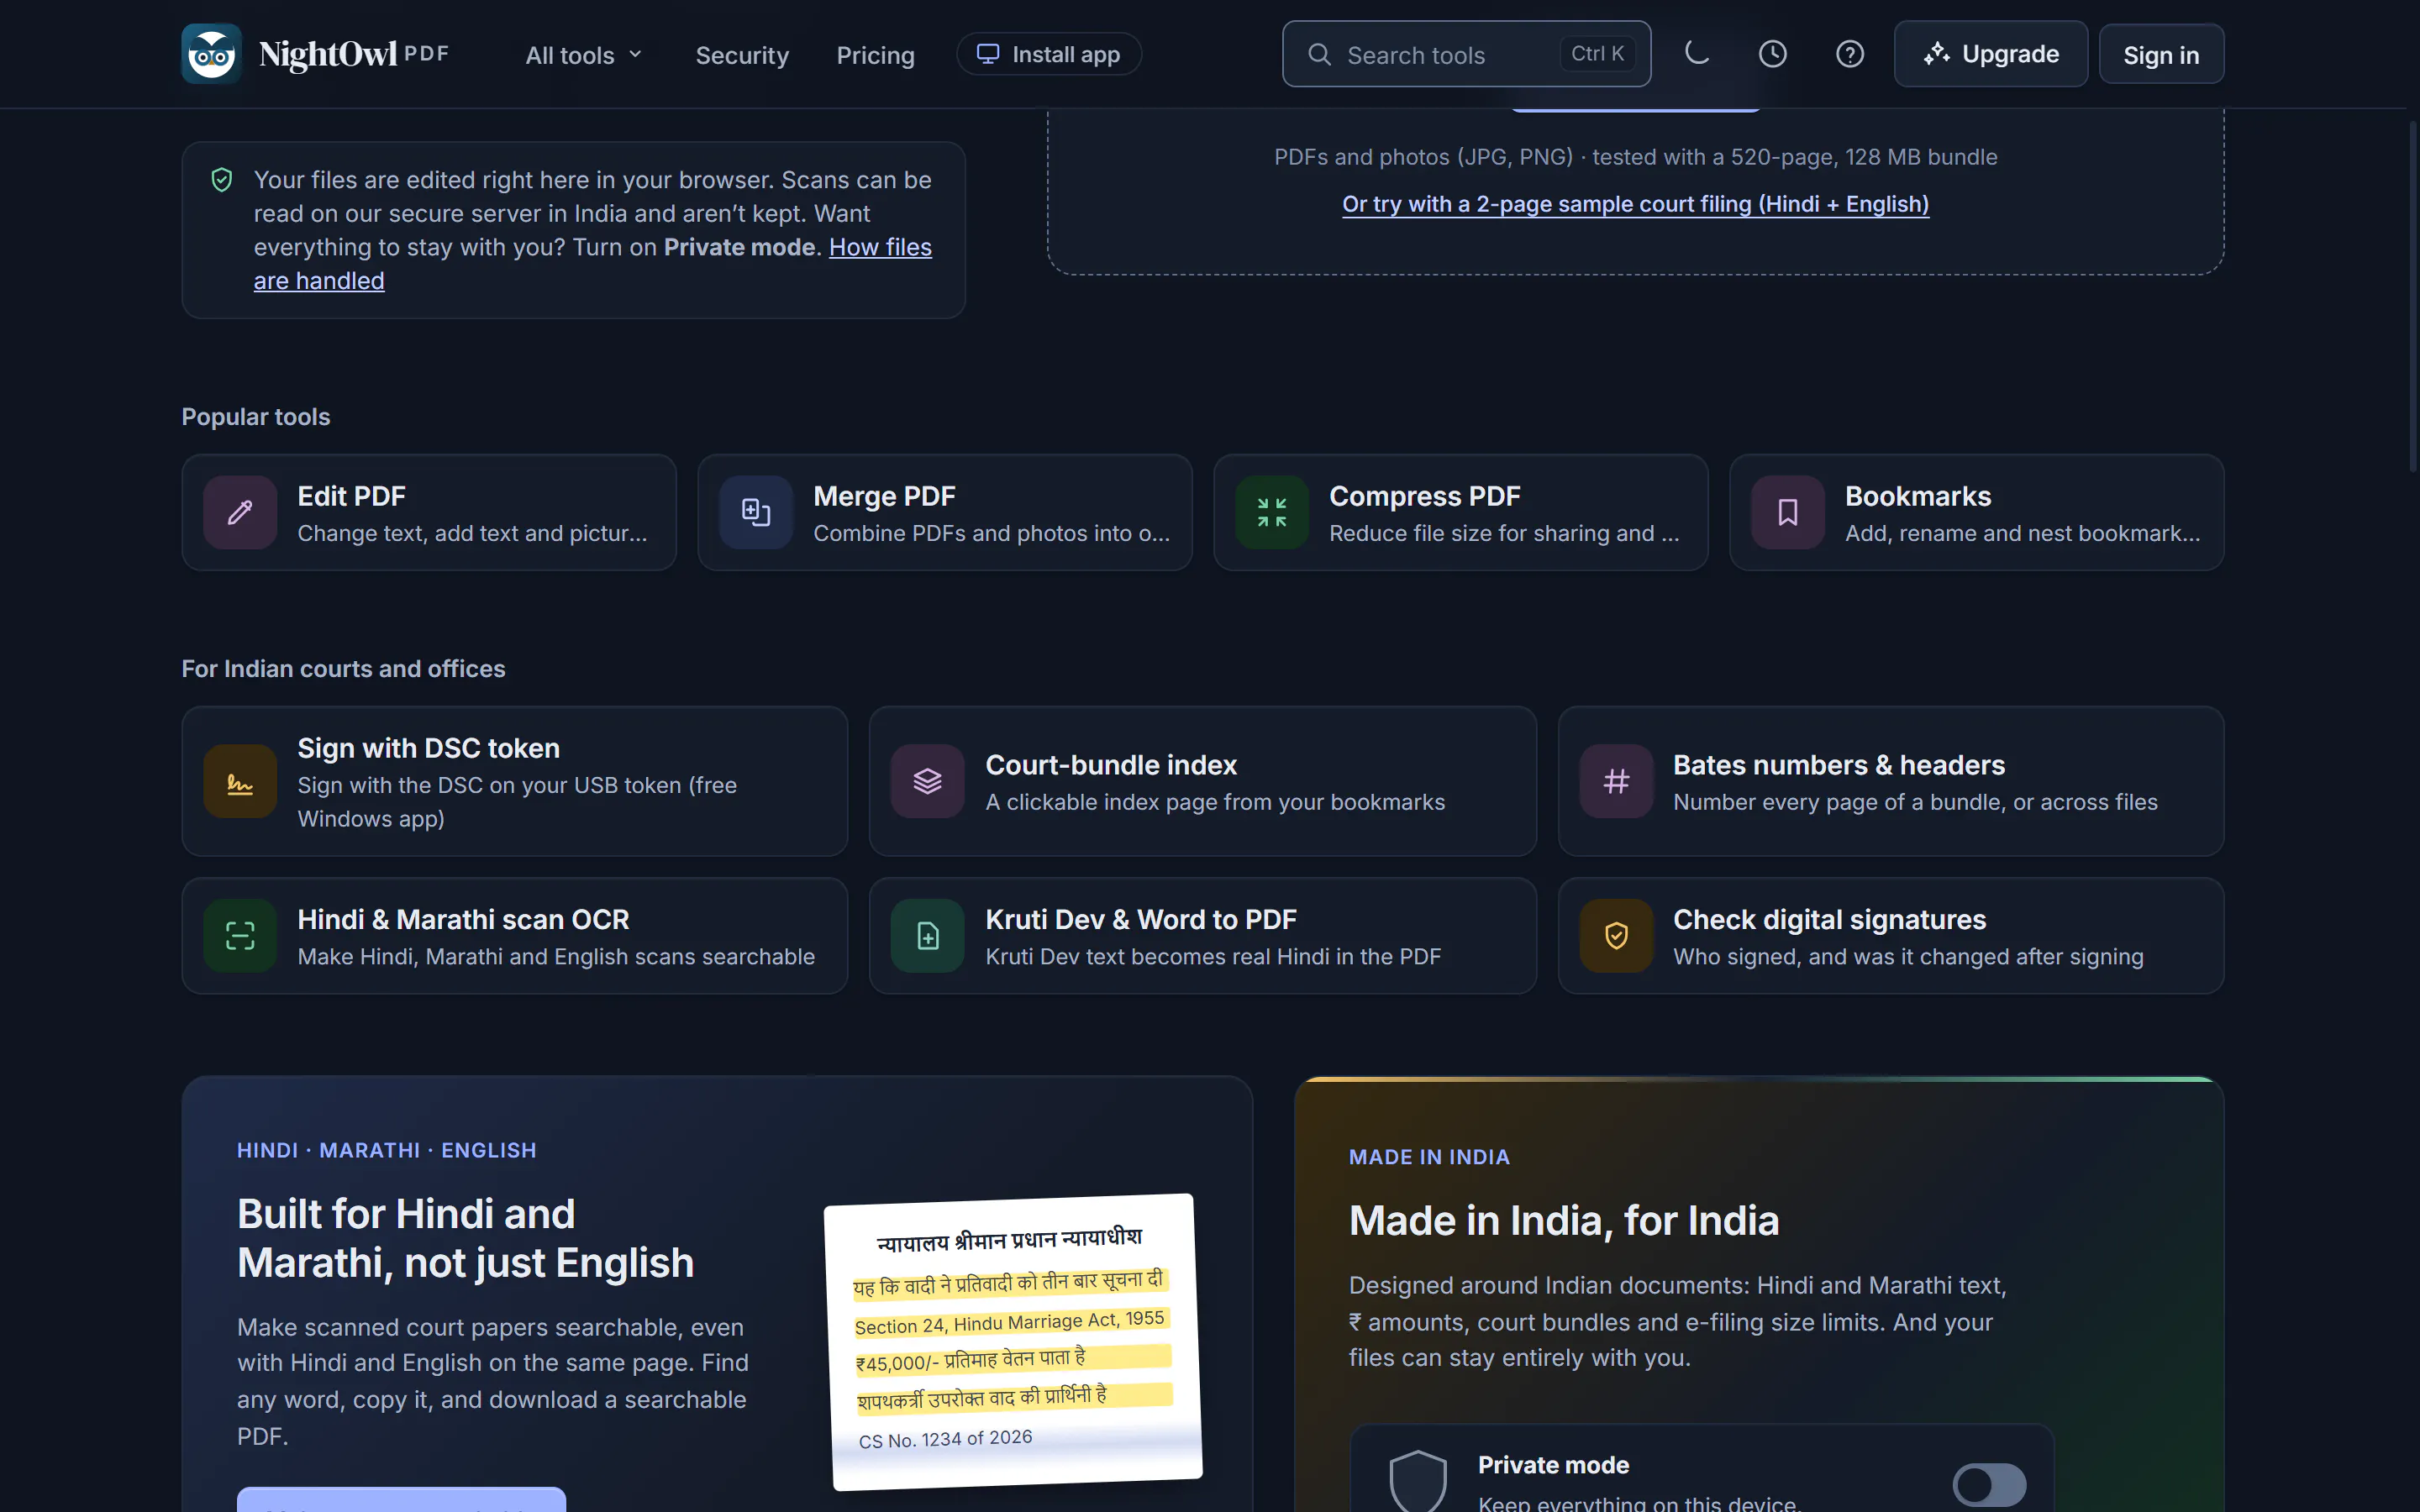Open the Security menu item
Viewport: 2420px width, 1512px height.
742,55
